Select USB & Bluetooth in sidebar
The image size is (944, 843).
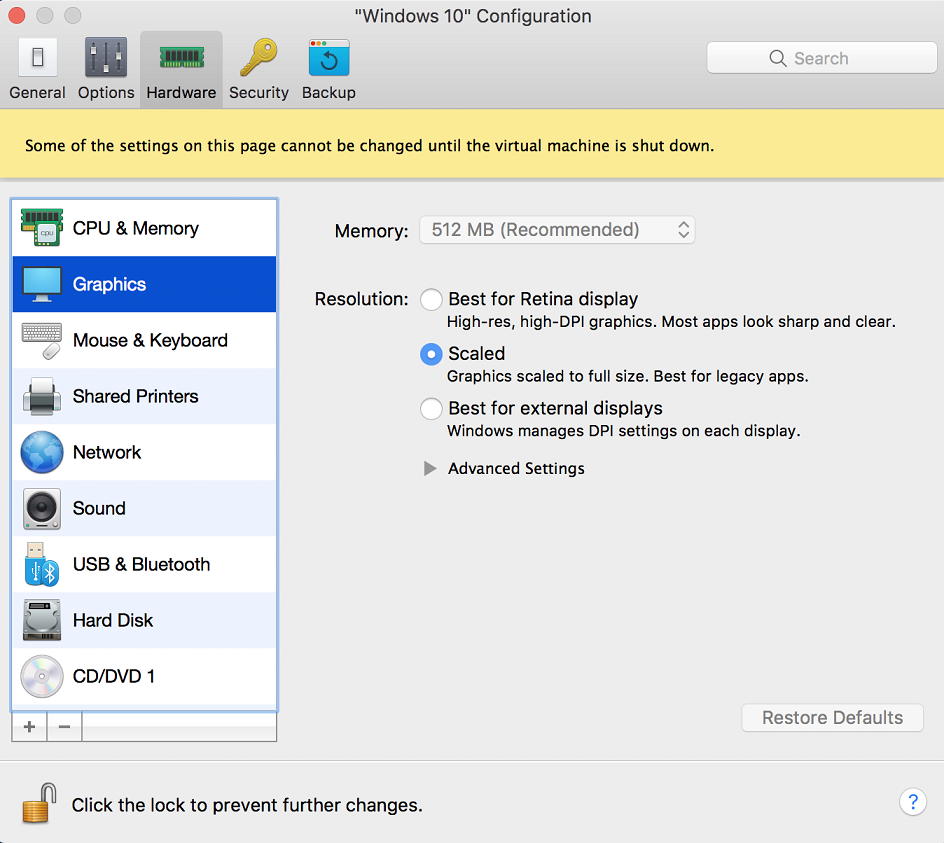coord(144,564)
